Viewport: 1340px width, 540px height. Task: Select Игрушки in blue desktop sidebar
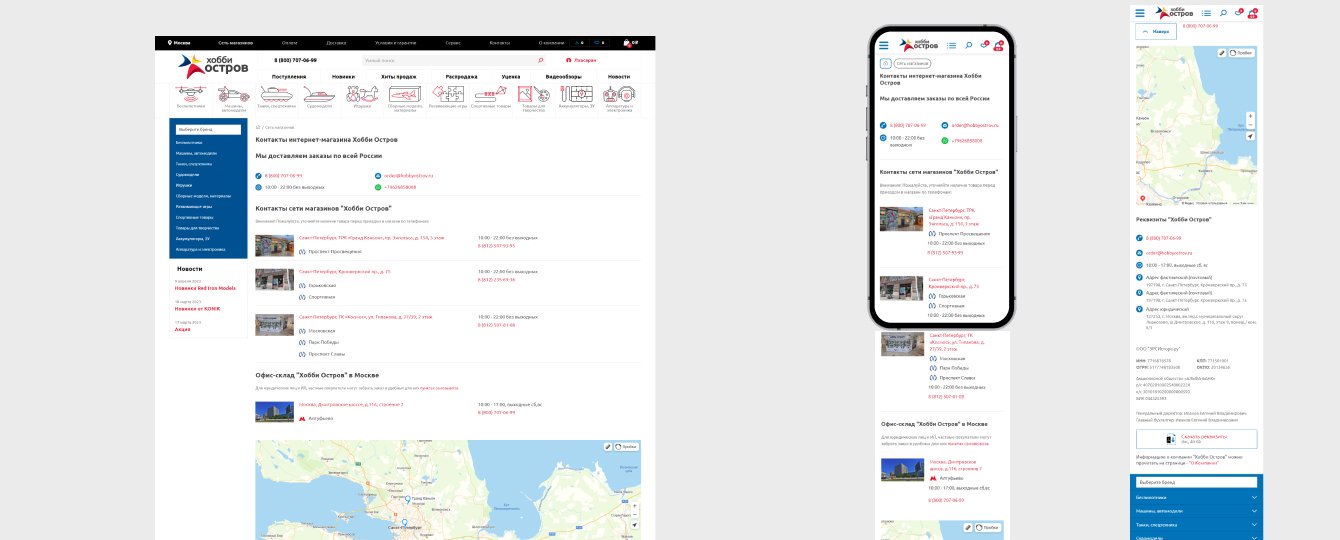184,185
